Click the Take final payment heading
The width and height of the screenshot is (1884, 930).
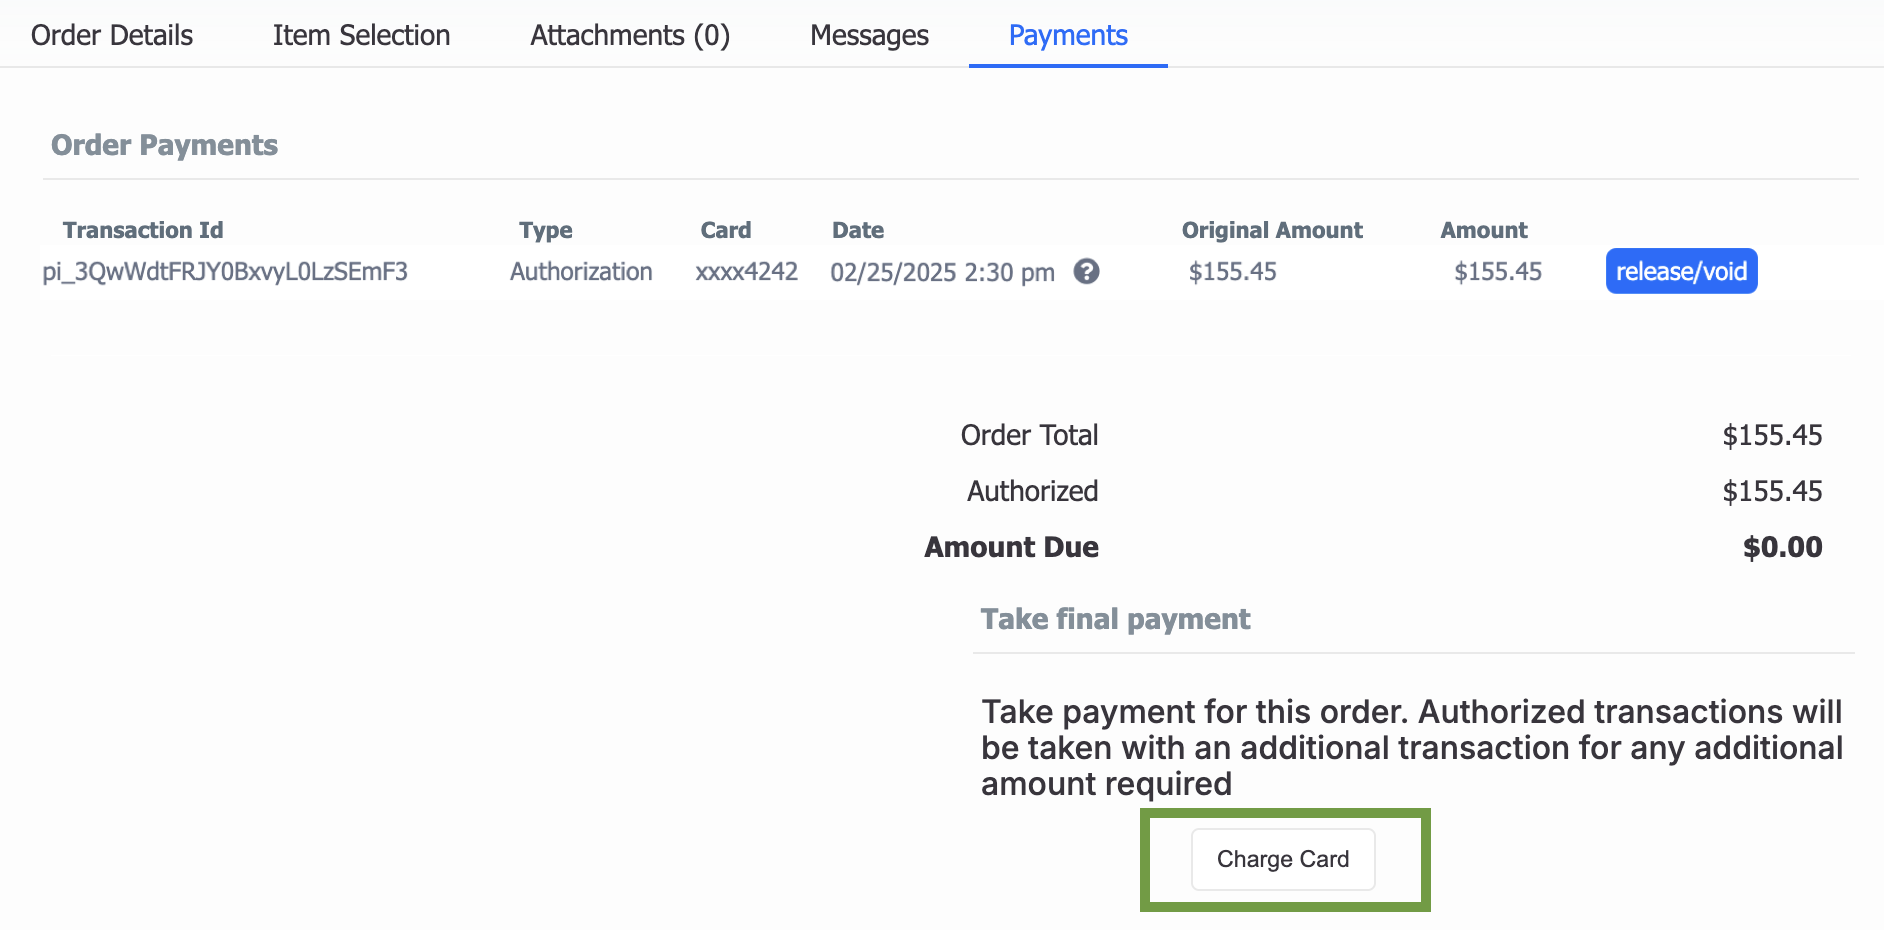point(1115,619)
